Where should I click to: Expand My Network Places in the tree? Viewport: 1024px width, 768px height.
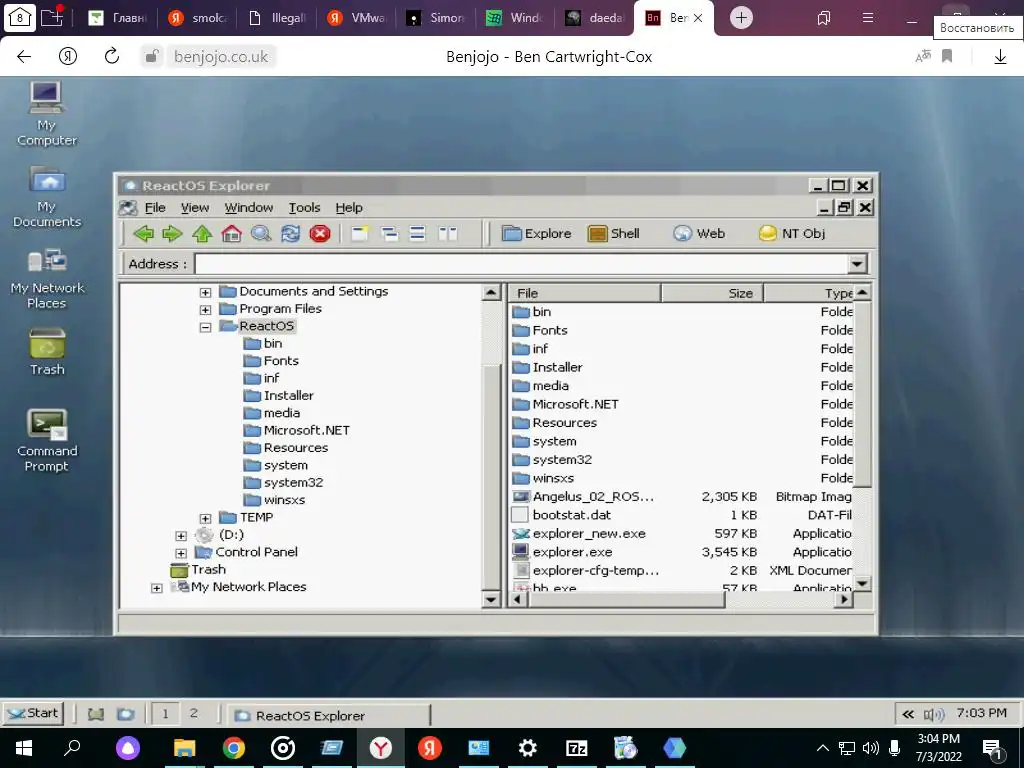(157, 588)
